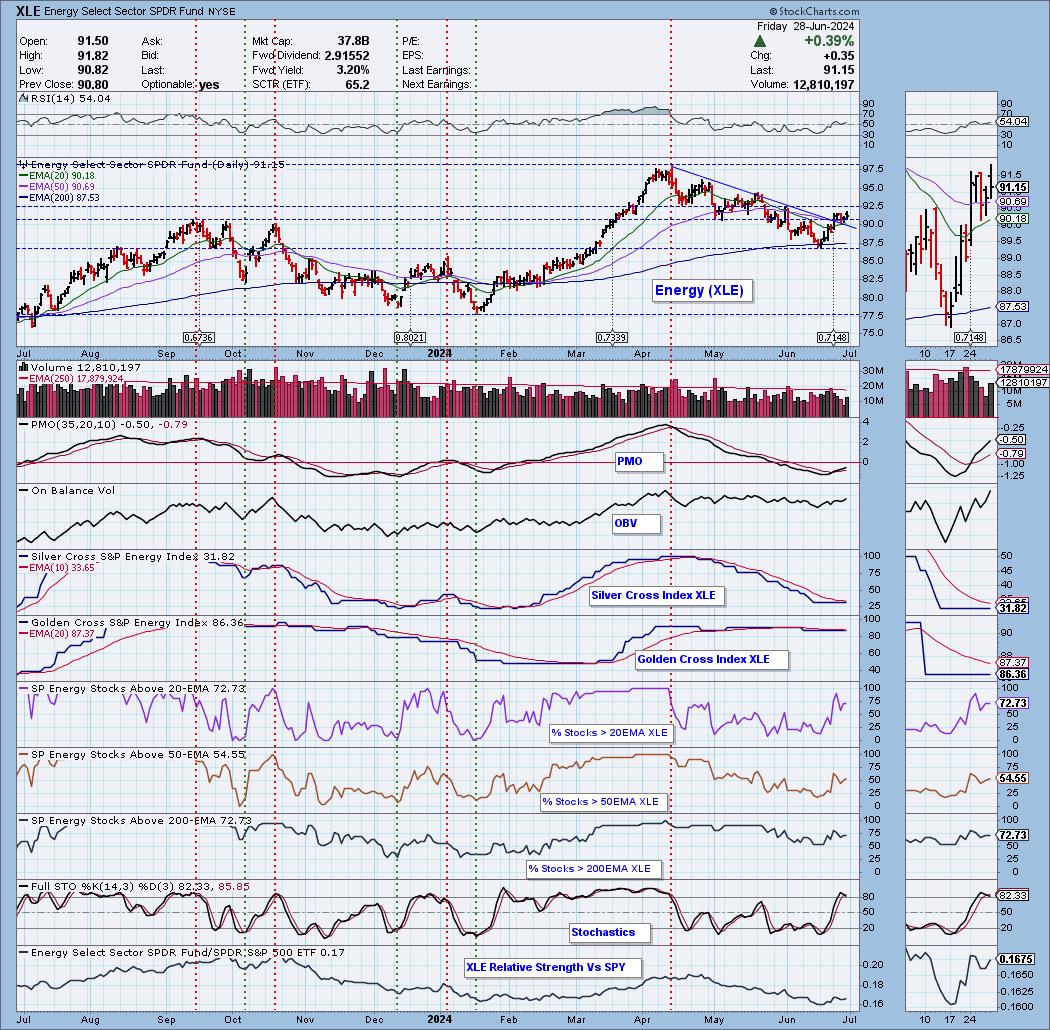
Task: Select the SCTR (ETF) value 65.2
Action: [x=358, y=84]
